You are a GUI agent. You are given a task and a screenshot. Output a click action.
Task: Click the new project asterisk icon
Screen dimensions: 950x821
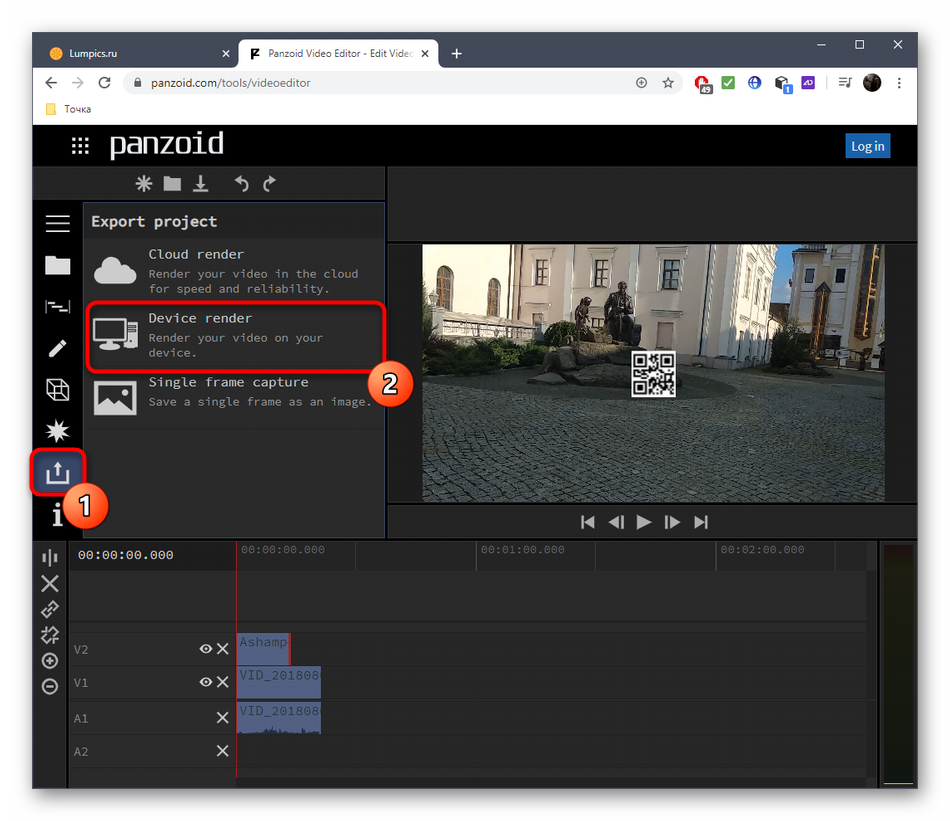(x=144, y=184)
